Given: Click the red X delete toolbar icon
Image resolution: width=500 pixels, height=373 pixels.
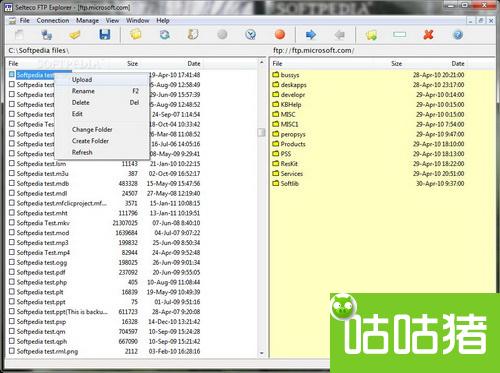Looking at the screenshot, I should tap(428, 35).
